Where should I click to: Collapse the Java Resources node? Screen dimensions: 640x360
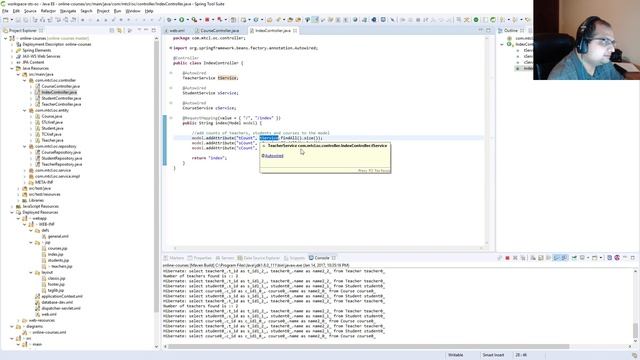(x=12, y=69)
